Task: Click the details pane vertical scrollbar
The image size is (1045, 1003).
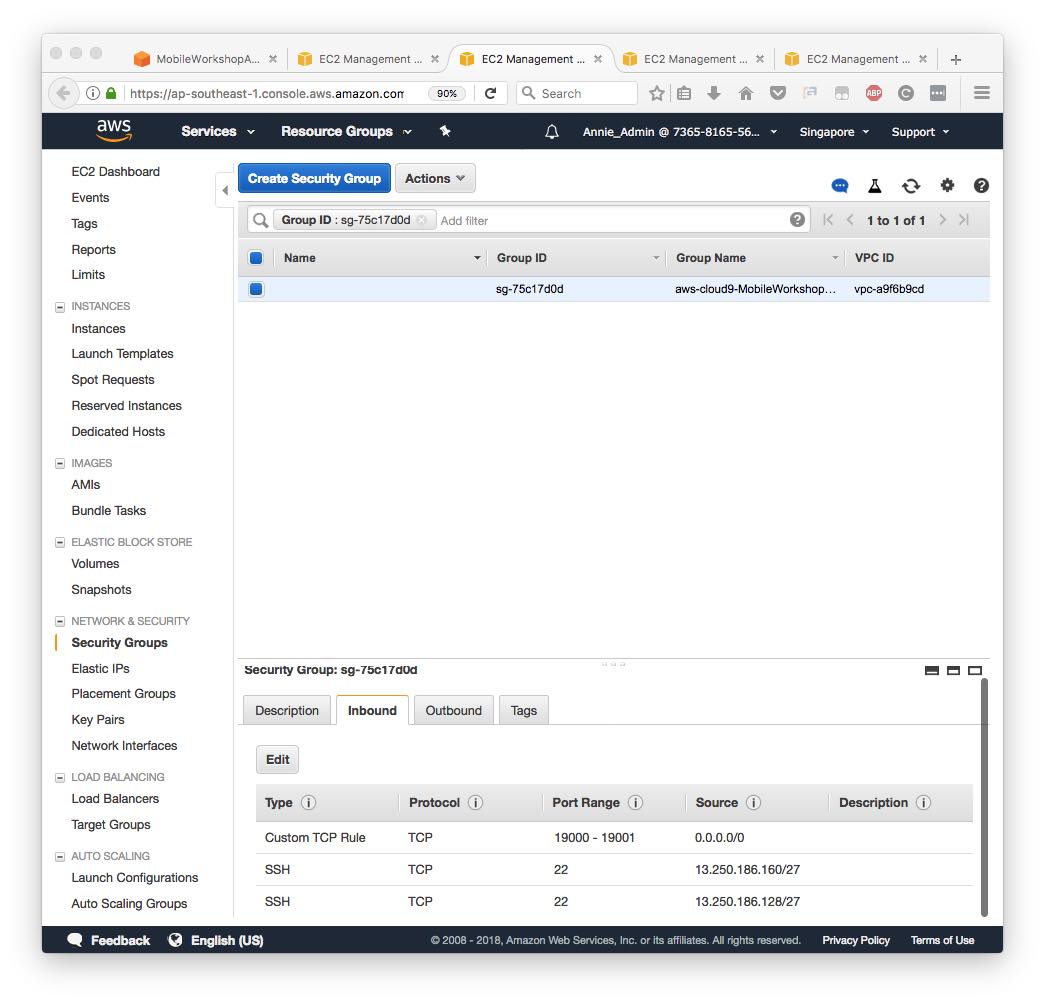Action: pos(984,797)
